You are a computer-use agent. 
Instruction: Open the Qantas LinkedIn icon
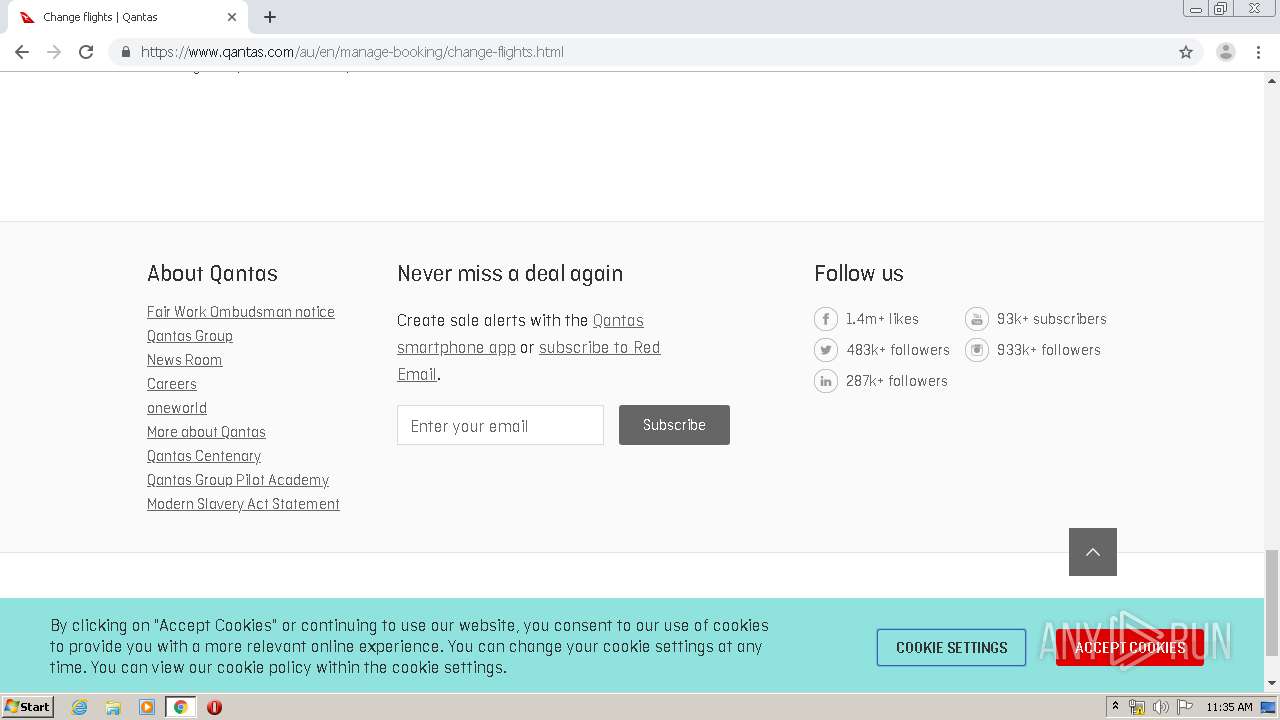[825, 381]
